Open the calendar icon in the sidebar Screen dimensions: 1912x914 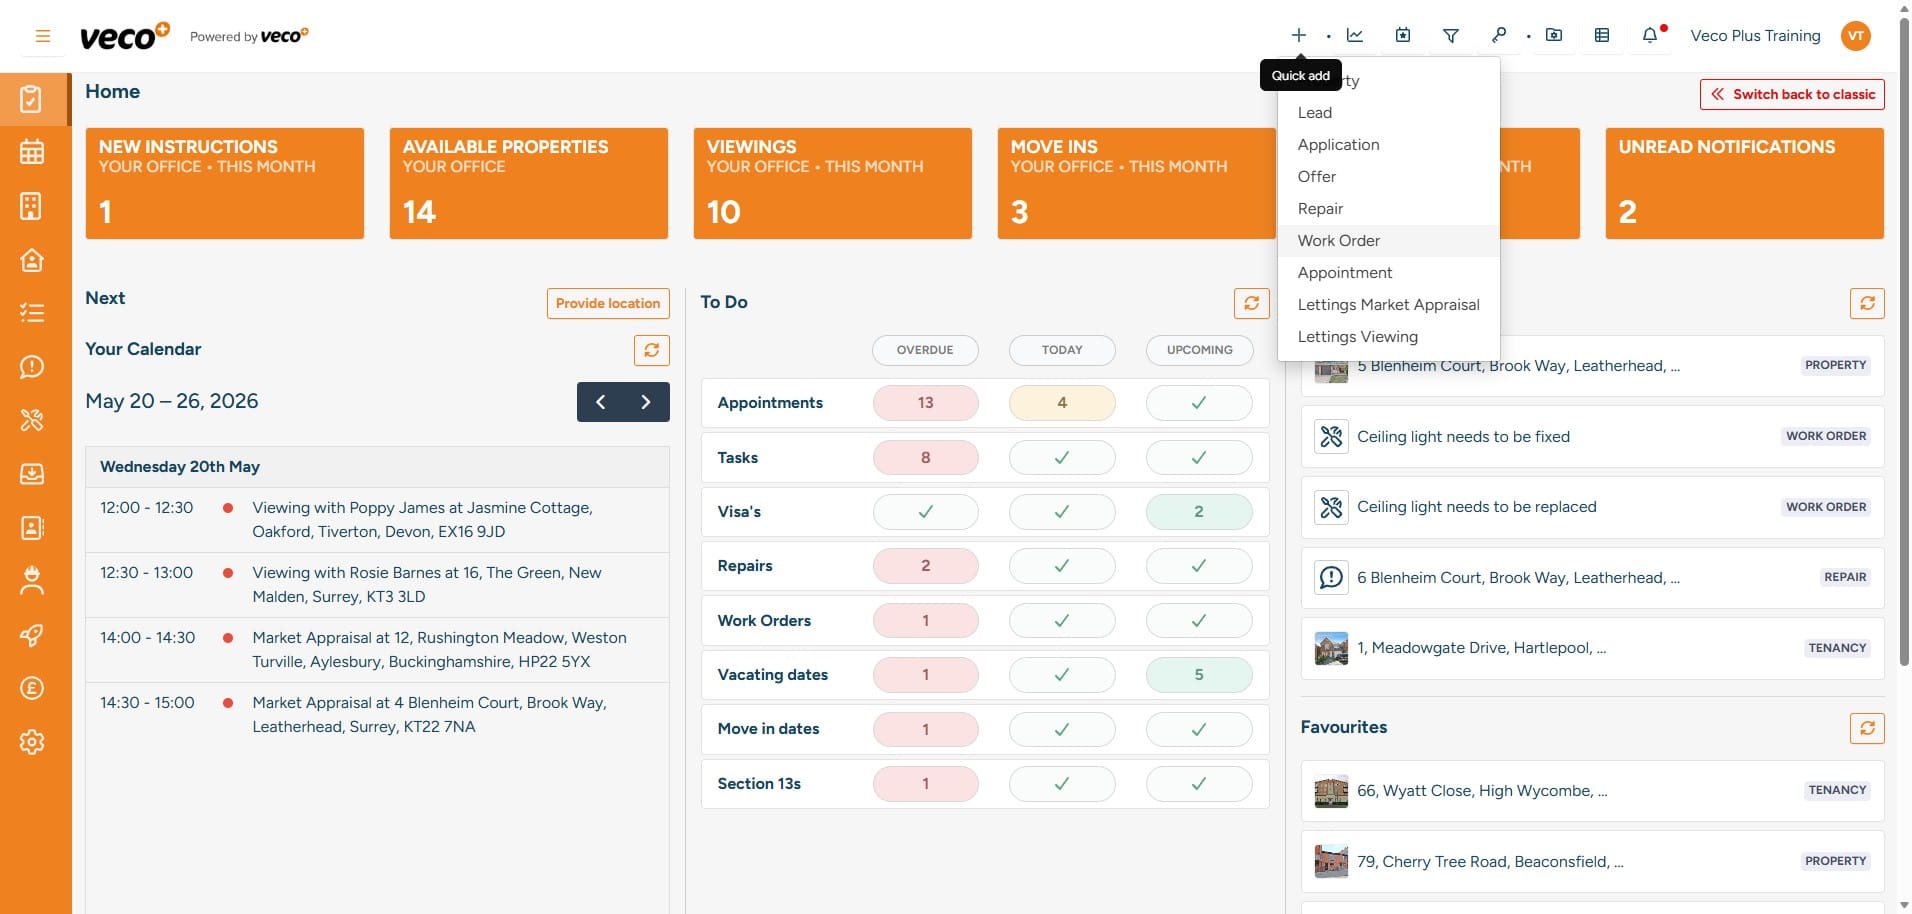pos(32,152)
